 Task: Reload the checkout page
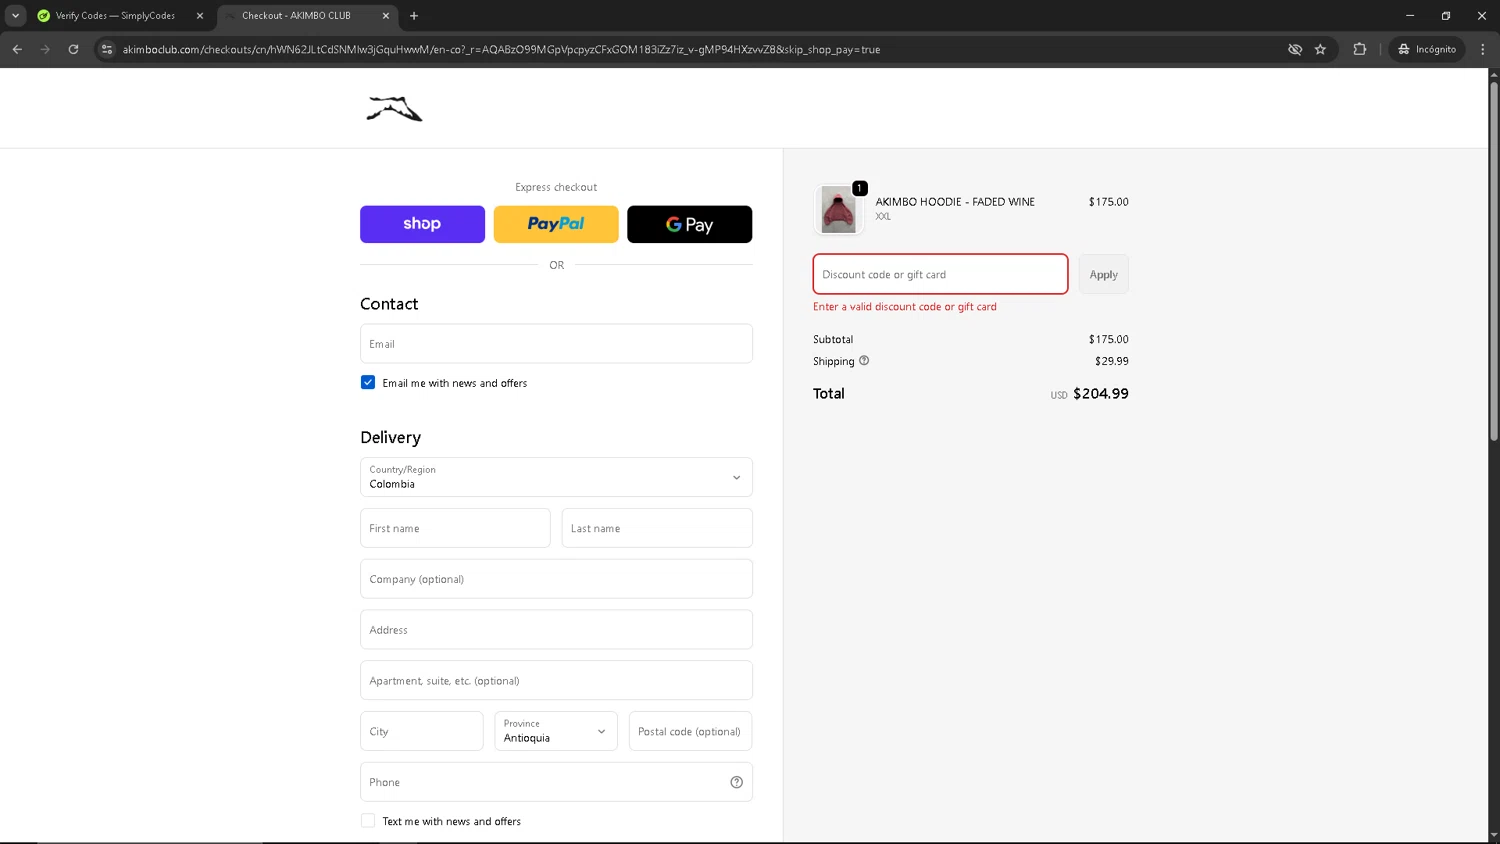(73, 49)
